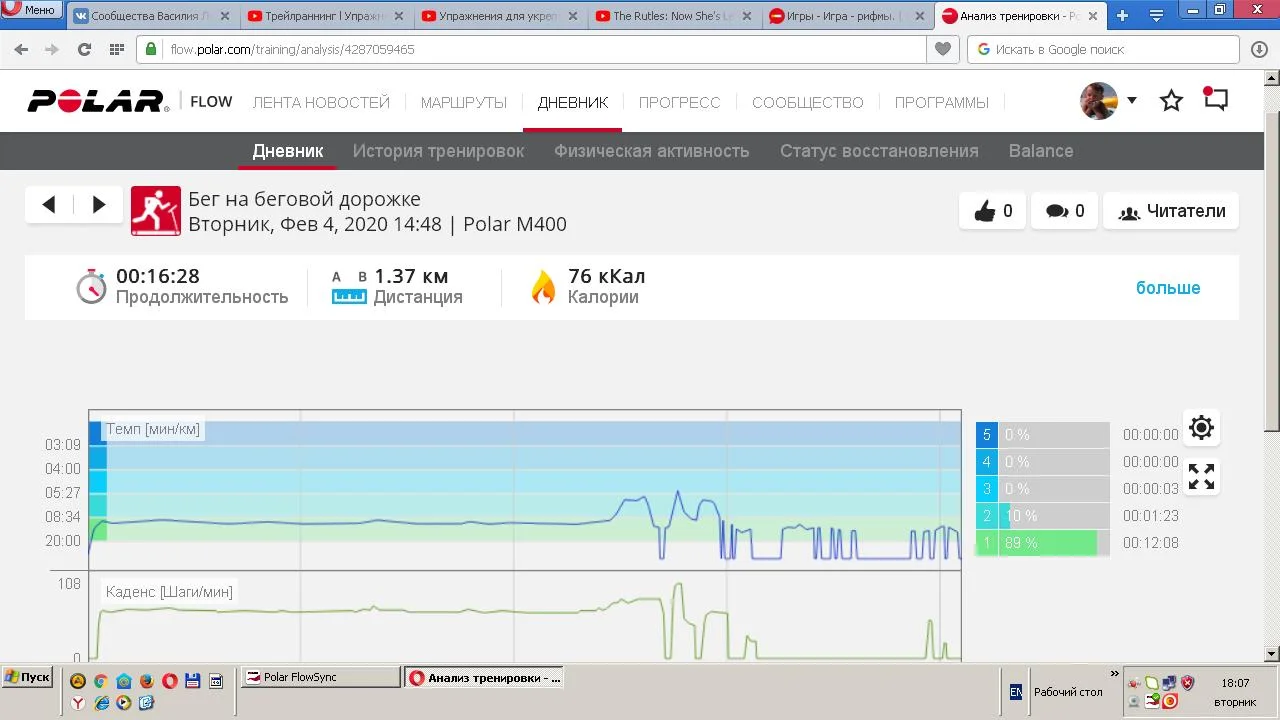Open the Opera Меню button
Viewport: 1280px width, 720px height.
click(31, 10)
